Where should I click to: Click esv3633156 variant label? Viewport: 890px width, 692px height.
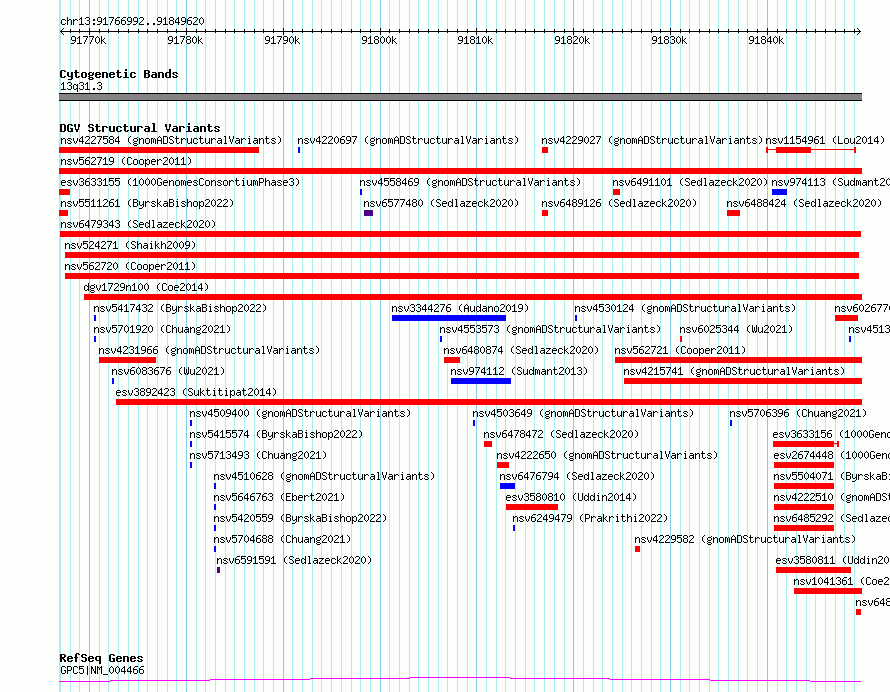tap(831, 434)
